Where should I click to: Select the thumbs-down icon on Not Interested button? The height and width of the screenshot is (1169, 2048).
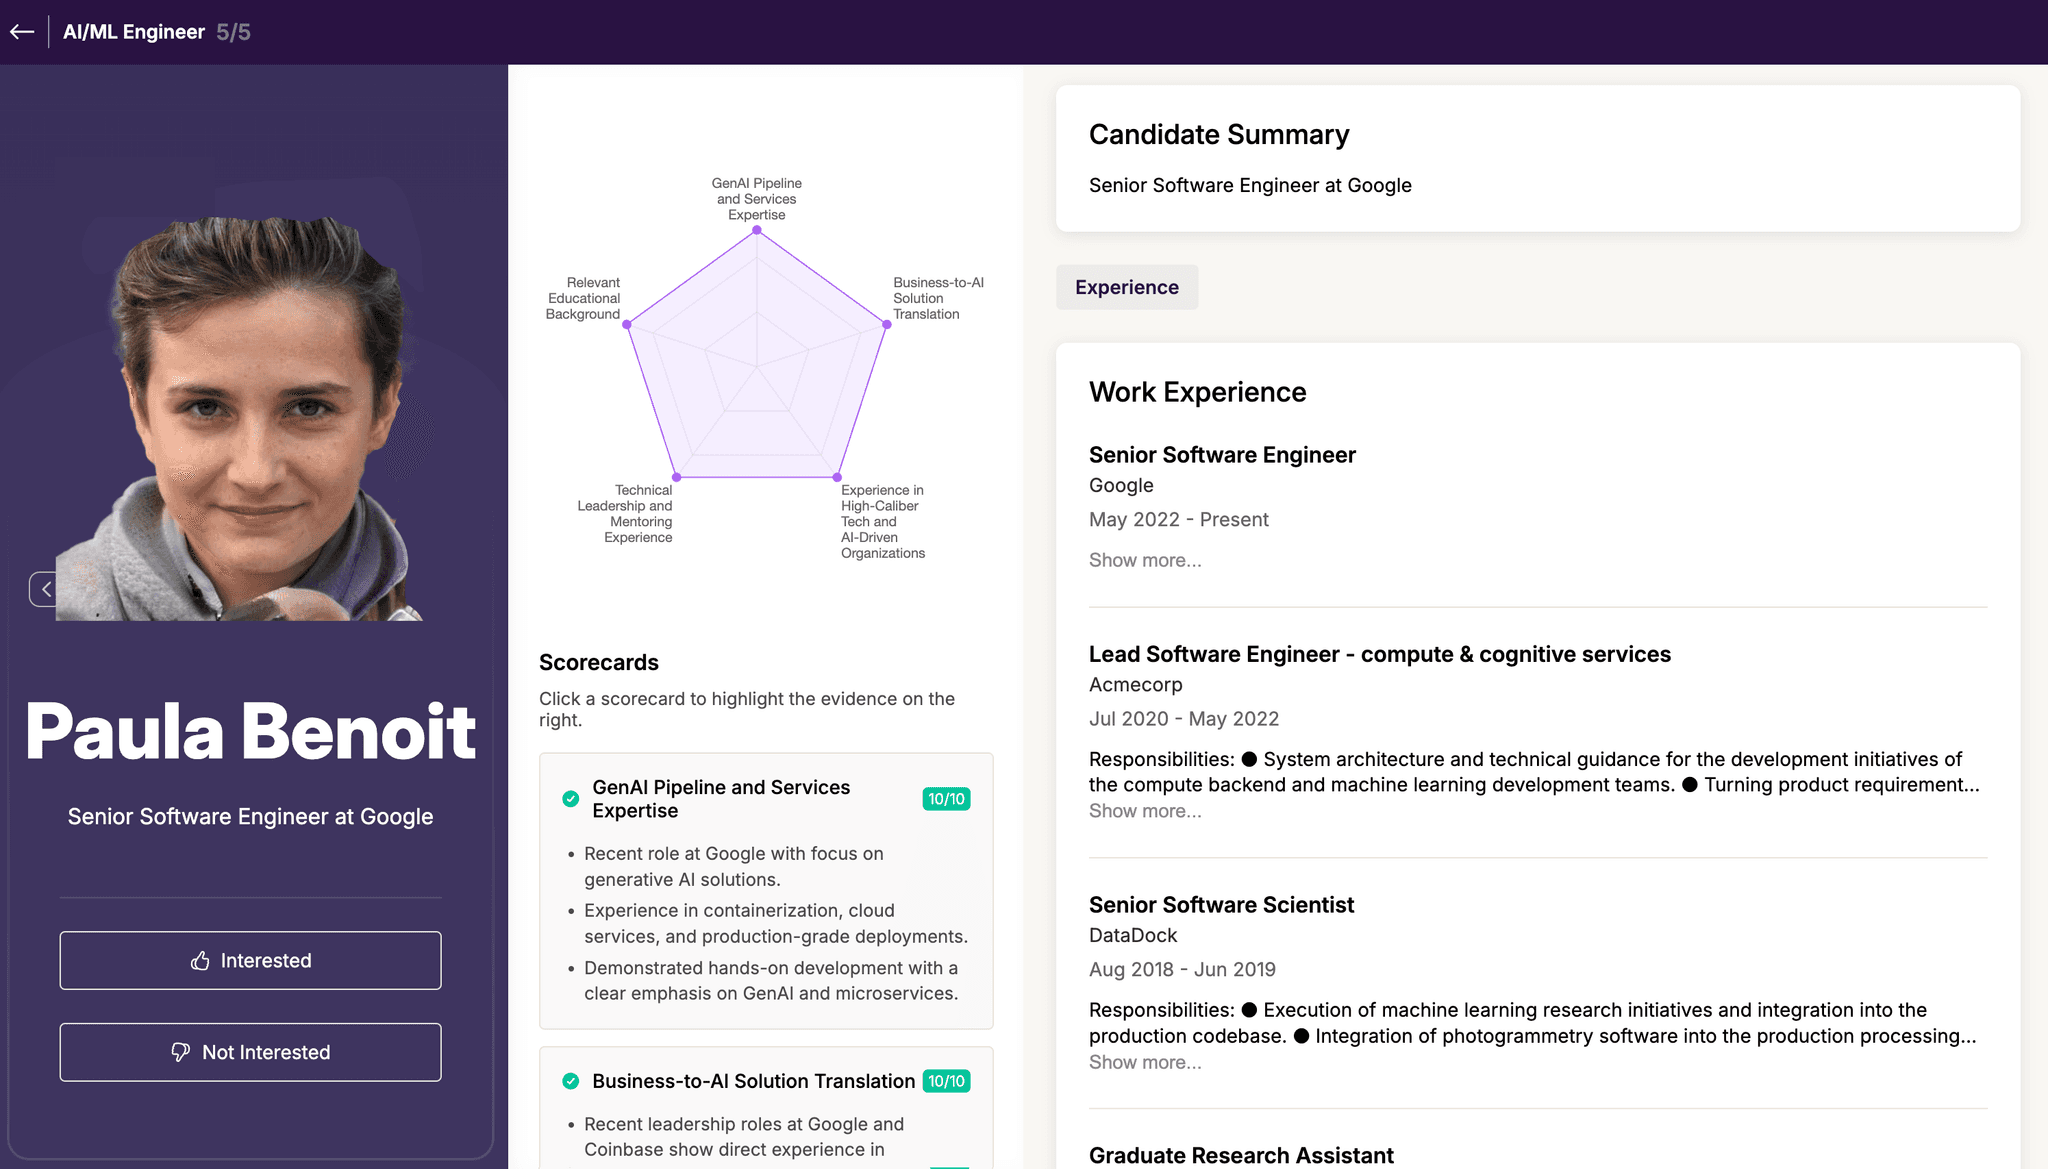coord(180,1052)
